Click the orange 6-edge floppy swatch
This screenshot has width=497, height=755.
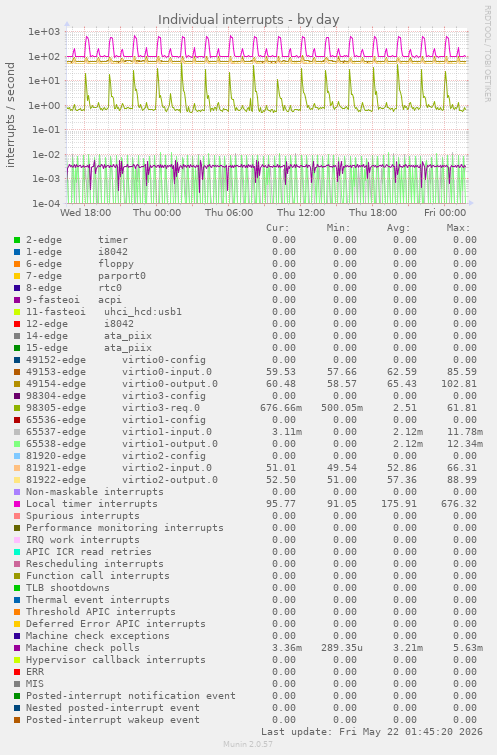pos(17,264)
